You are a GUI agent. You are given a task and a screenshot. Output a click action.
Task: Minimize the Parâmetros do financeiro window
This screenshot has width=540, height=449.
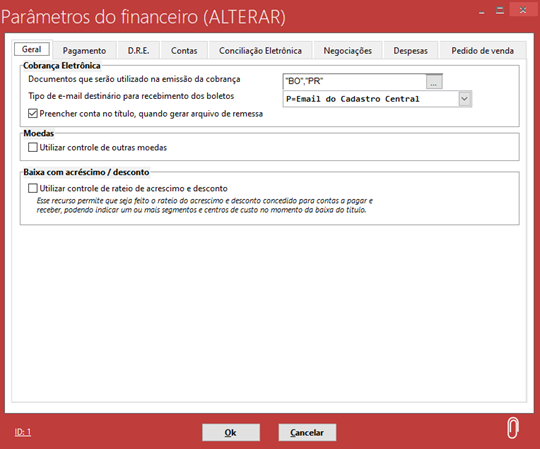481,11
